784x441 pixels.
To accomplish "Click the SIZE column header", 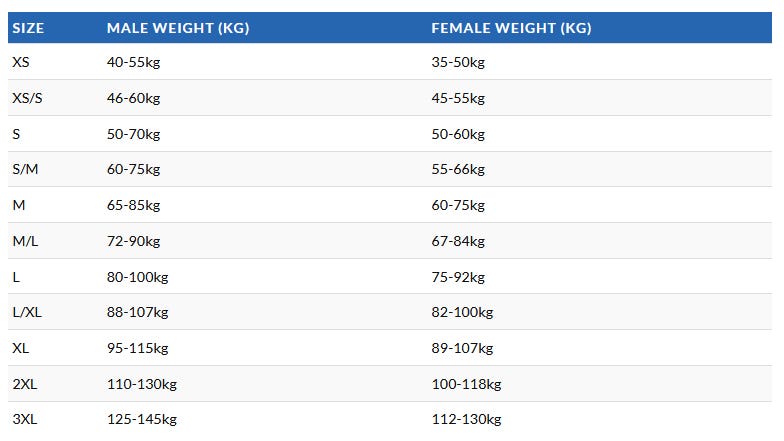I will (28, 28).
